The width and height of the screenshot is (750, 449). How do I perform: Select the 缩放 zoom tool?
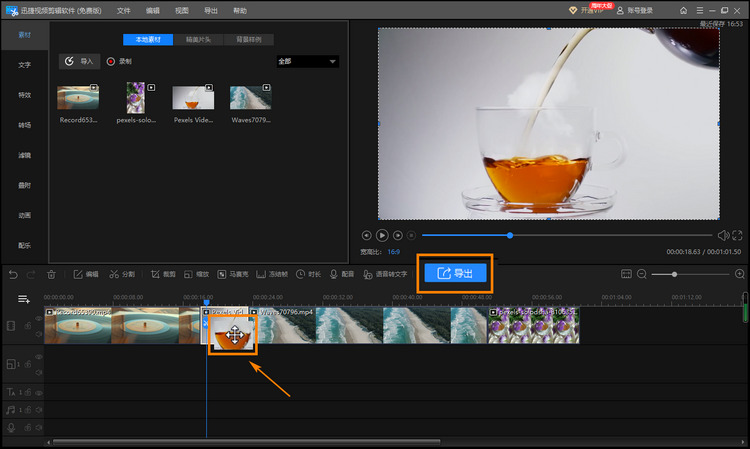pyautogui.click(x=197, y=274)
